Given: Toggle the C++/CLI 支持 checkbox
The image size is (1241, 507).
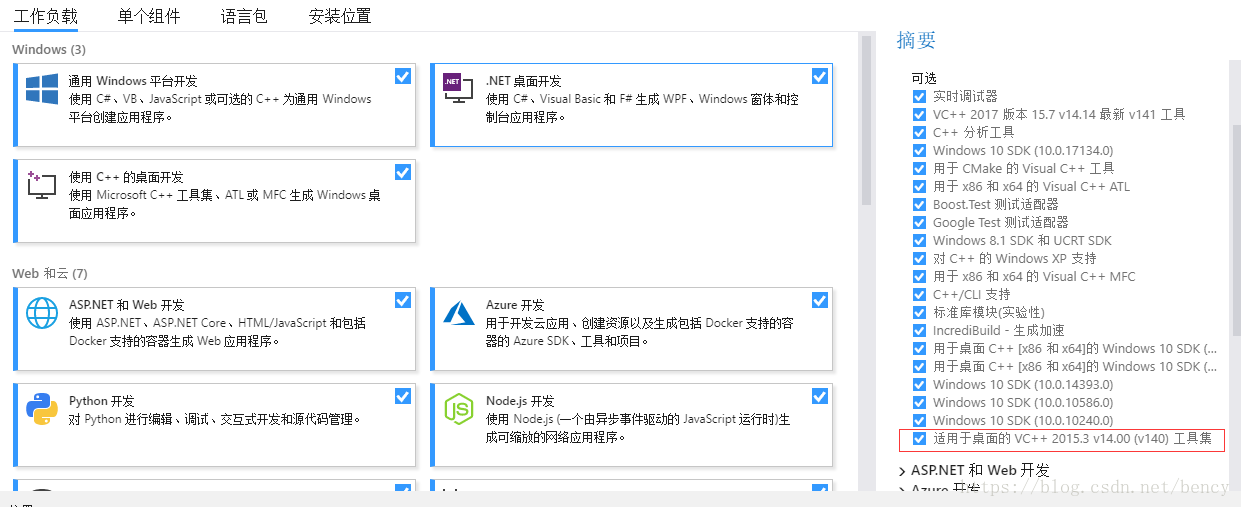Looking at the screenshot, I should (919, 294).
